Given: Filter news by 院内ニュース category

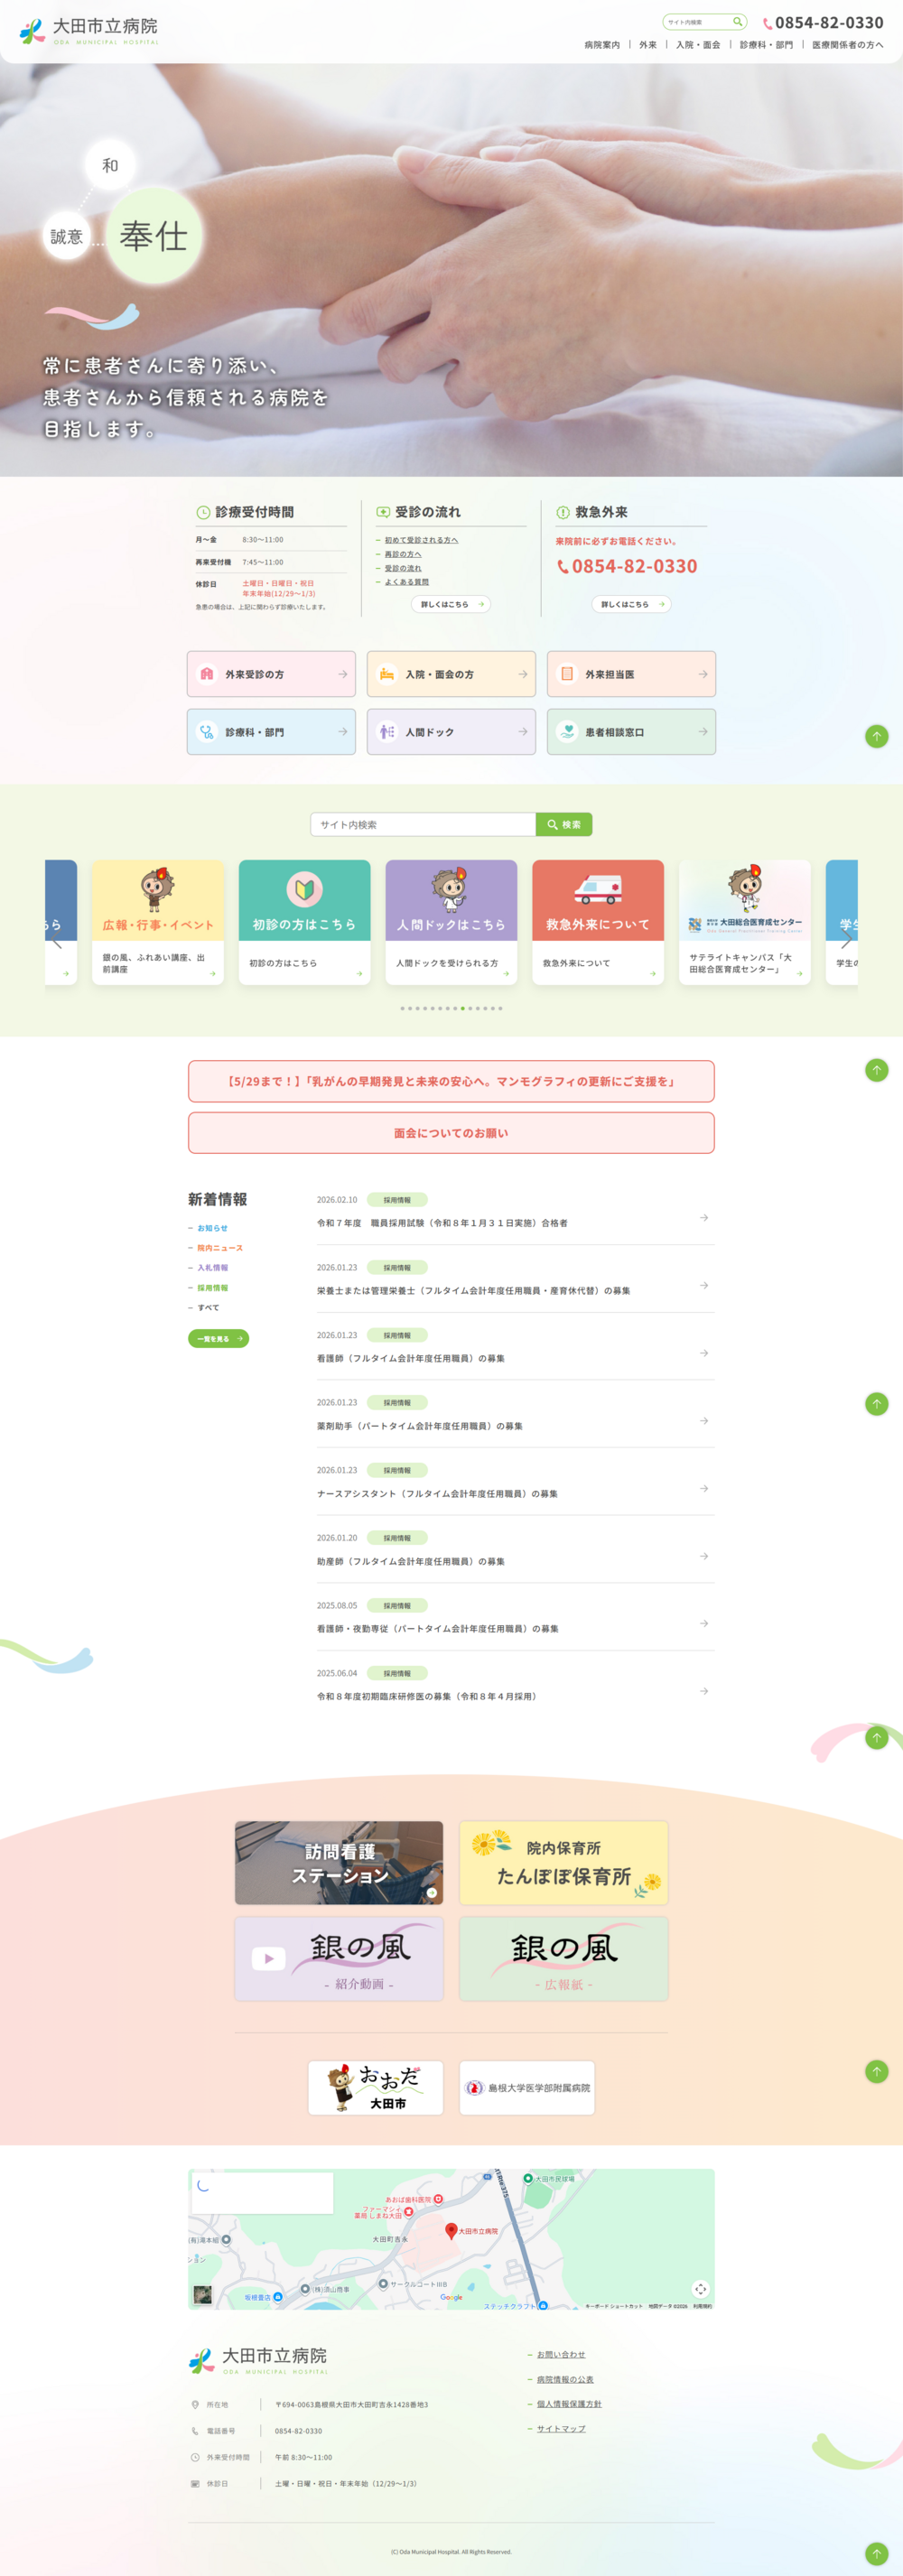Looking at the screenshot, I should pos(219,1248).
